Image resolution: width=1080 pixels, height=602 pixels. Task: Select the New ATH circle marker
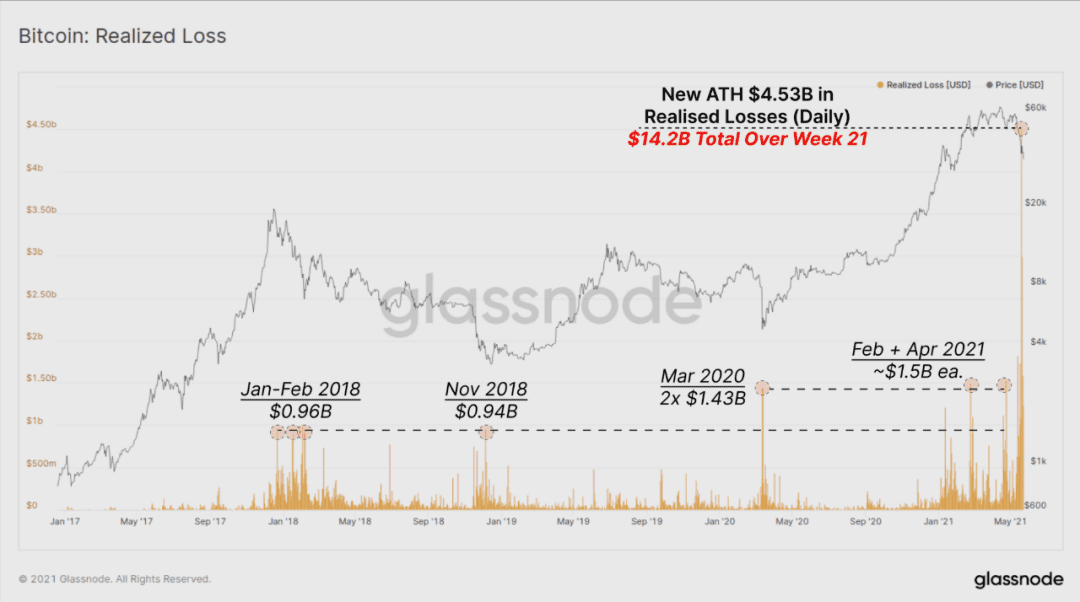click(1021, 128)
